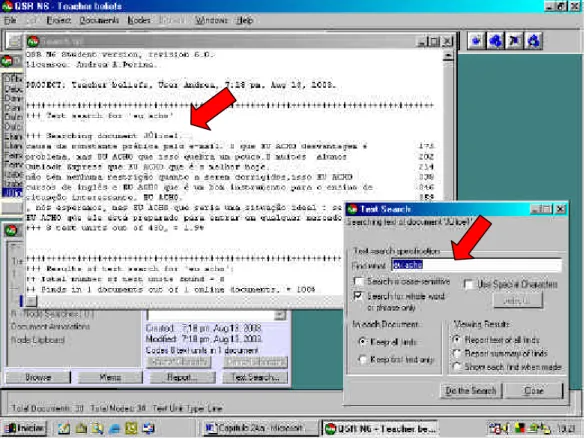Select Keep first find only radio button

363,360
